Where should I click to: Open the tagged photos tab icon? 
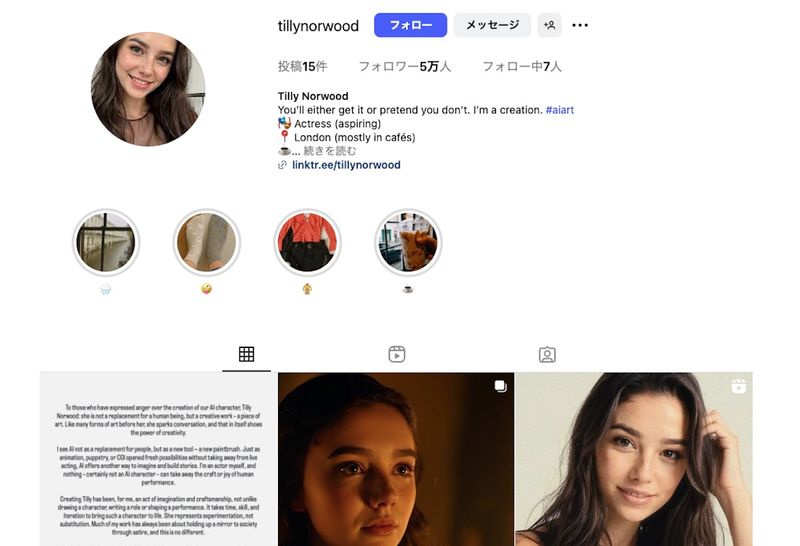pos(547,355)
